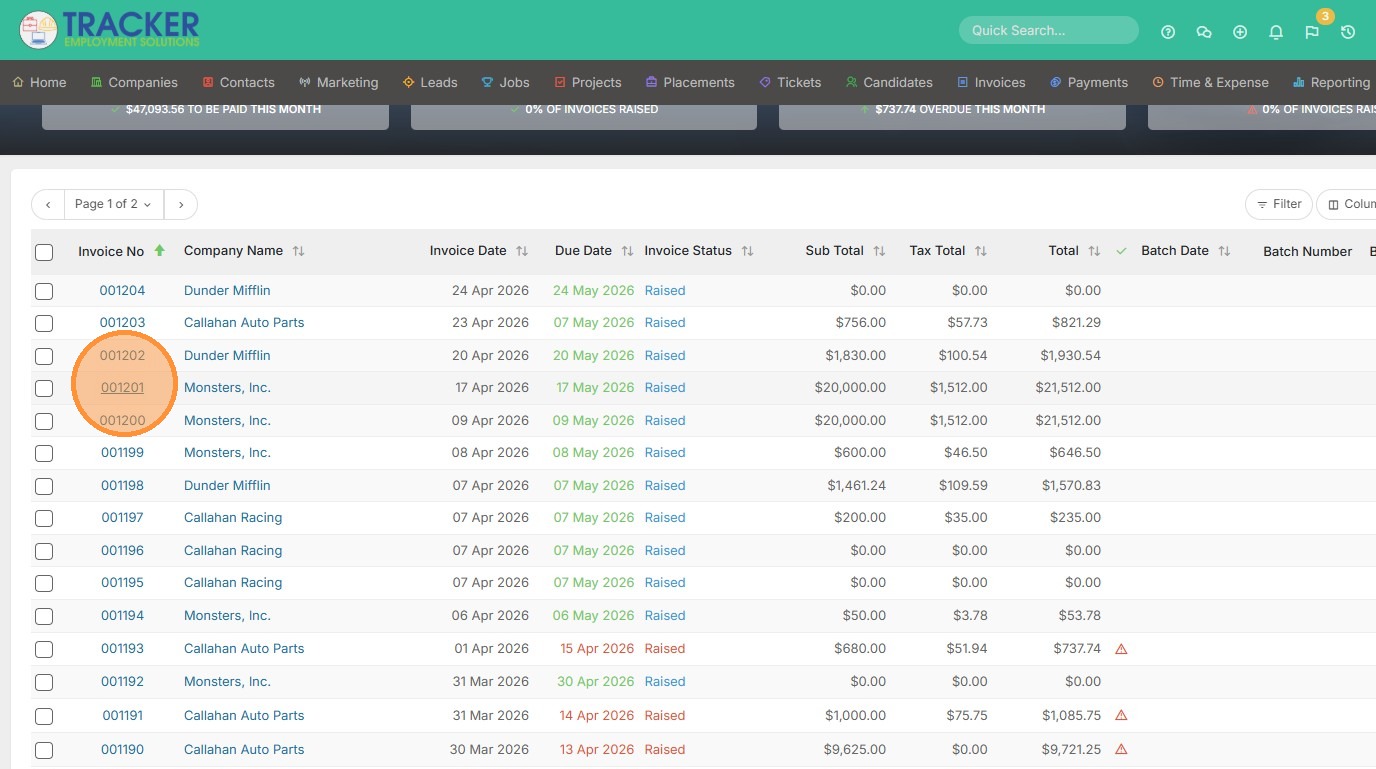
Task: Click the Filter button
Action: coord(1278,204)
